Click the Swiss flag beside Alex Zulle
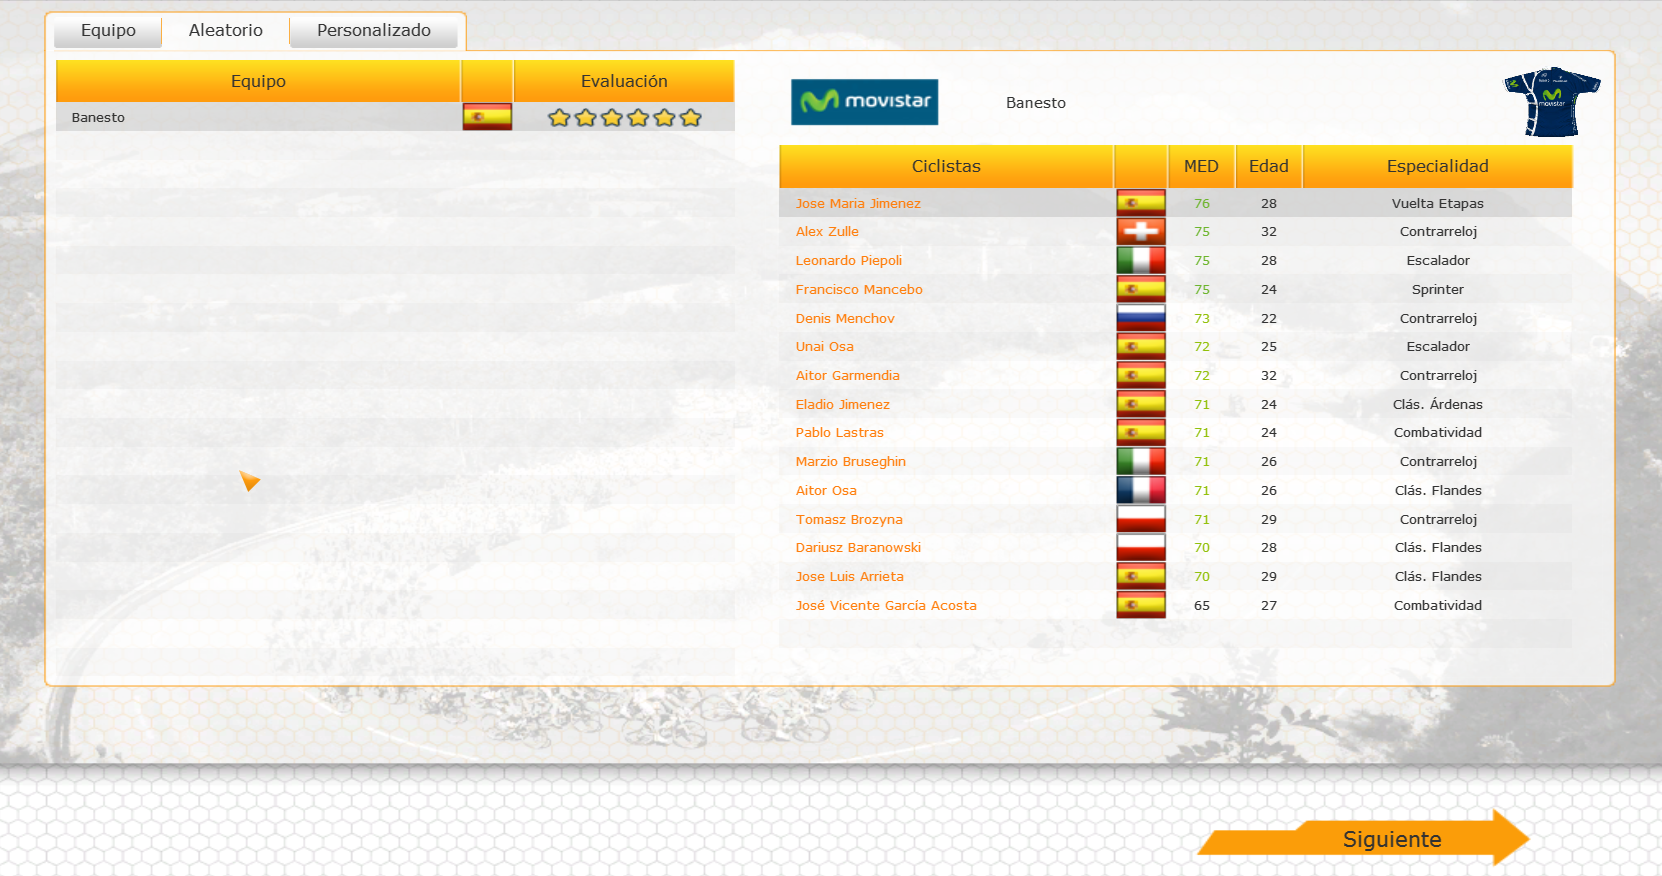Image resolution: width=1662 pixels, height=876 pixels. click(1140, 232)
